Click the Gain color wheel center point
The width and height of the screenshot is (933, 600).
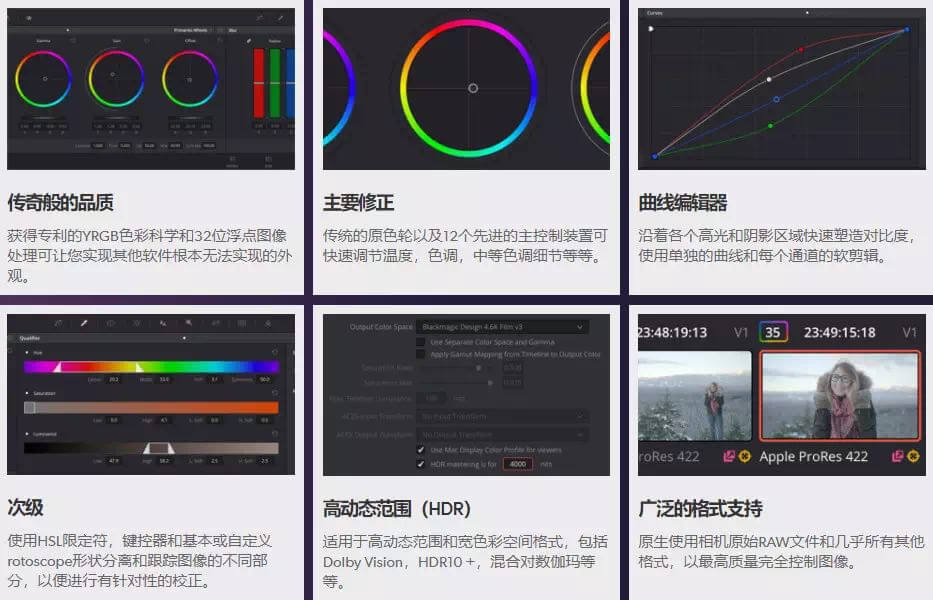click(x=112, y=74)
